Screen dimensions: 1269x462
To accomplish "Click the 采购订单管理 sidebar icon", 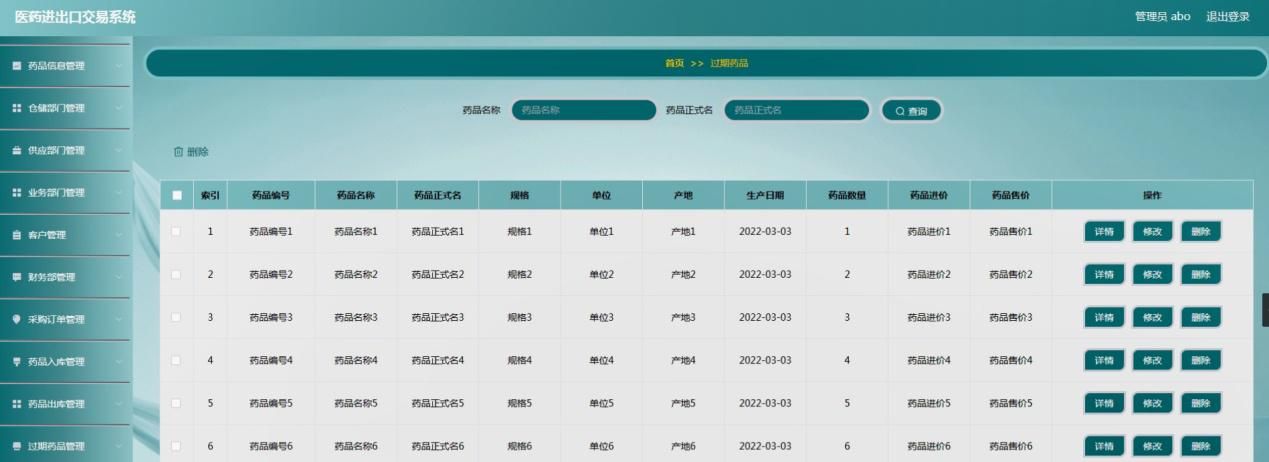I will point(17,320).
